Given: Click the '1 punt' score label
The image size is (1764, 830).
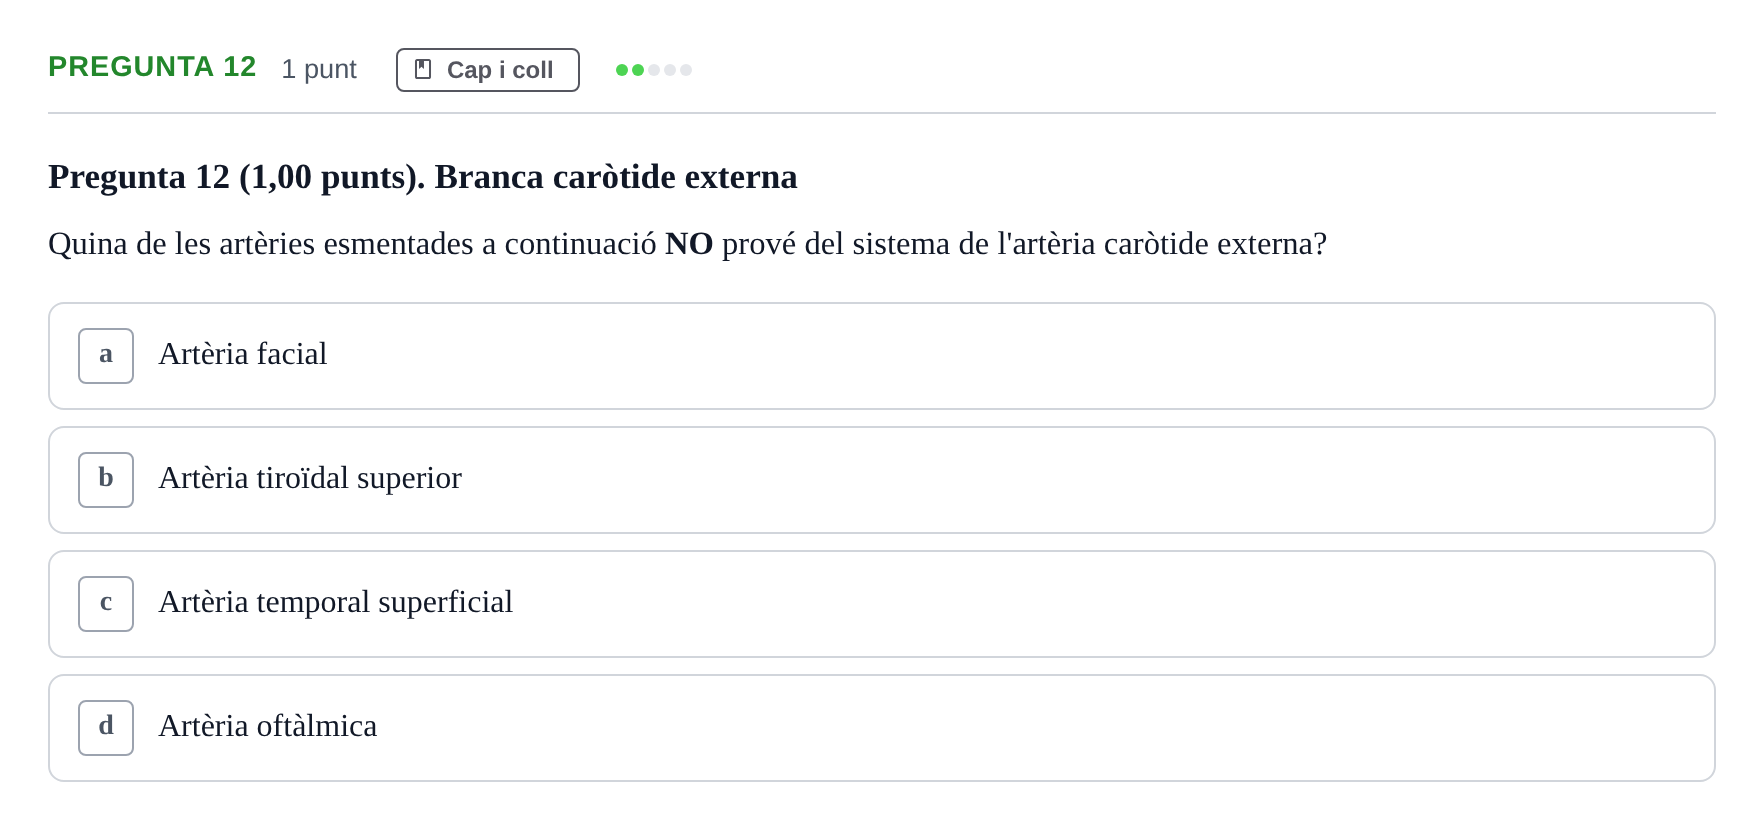Looking at the screenshot, I should (x=319, y=69).
